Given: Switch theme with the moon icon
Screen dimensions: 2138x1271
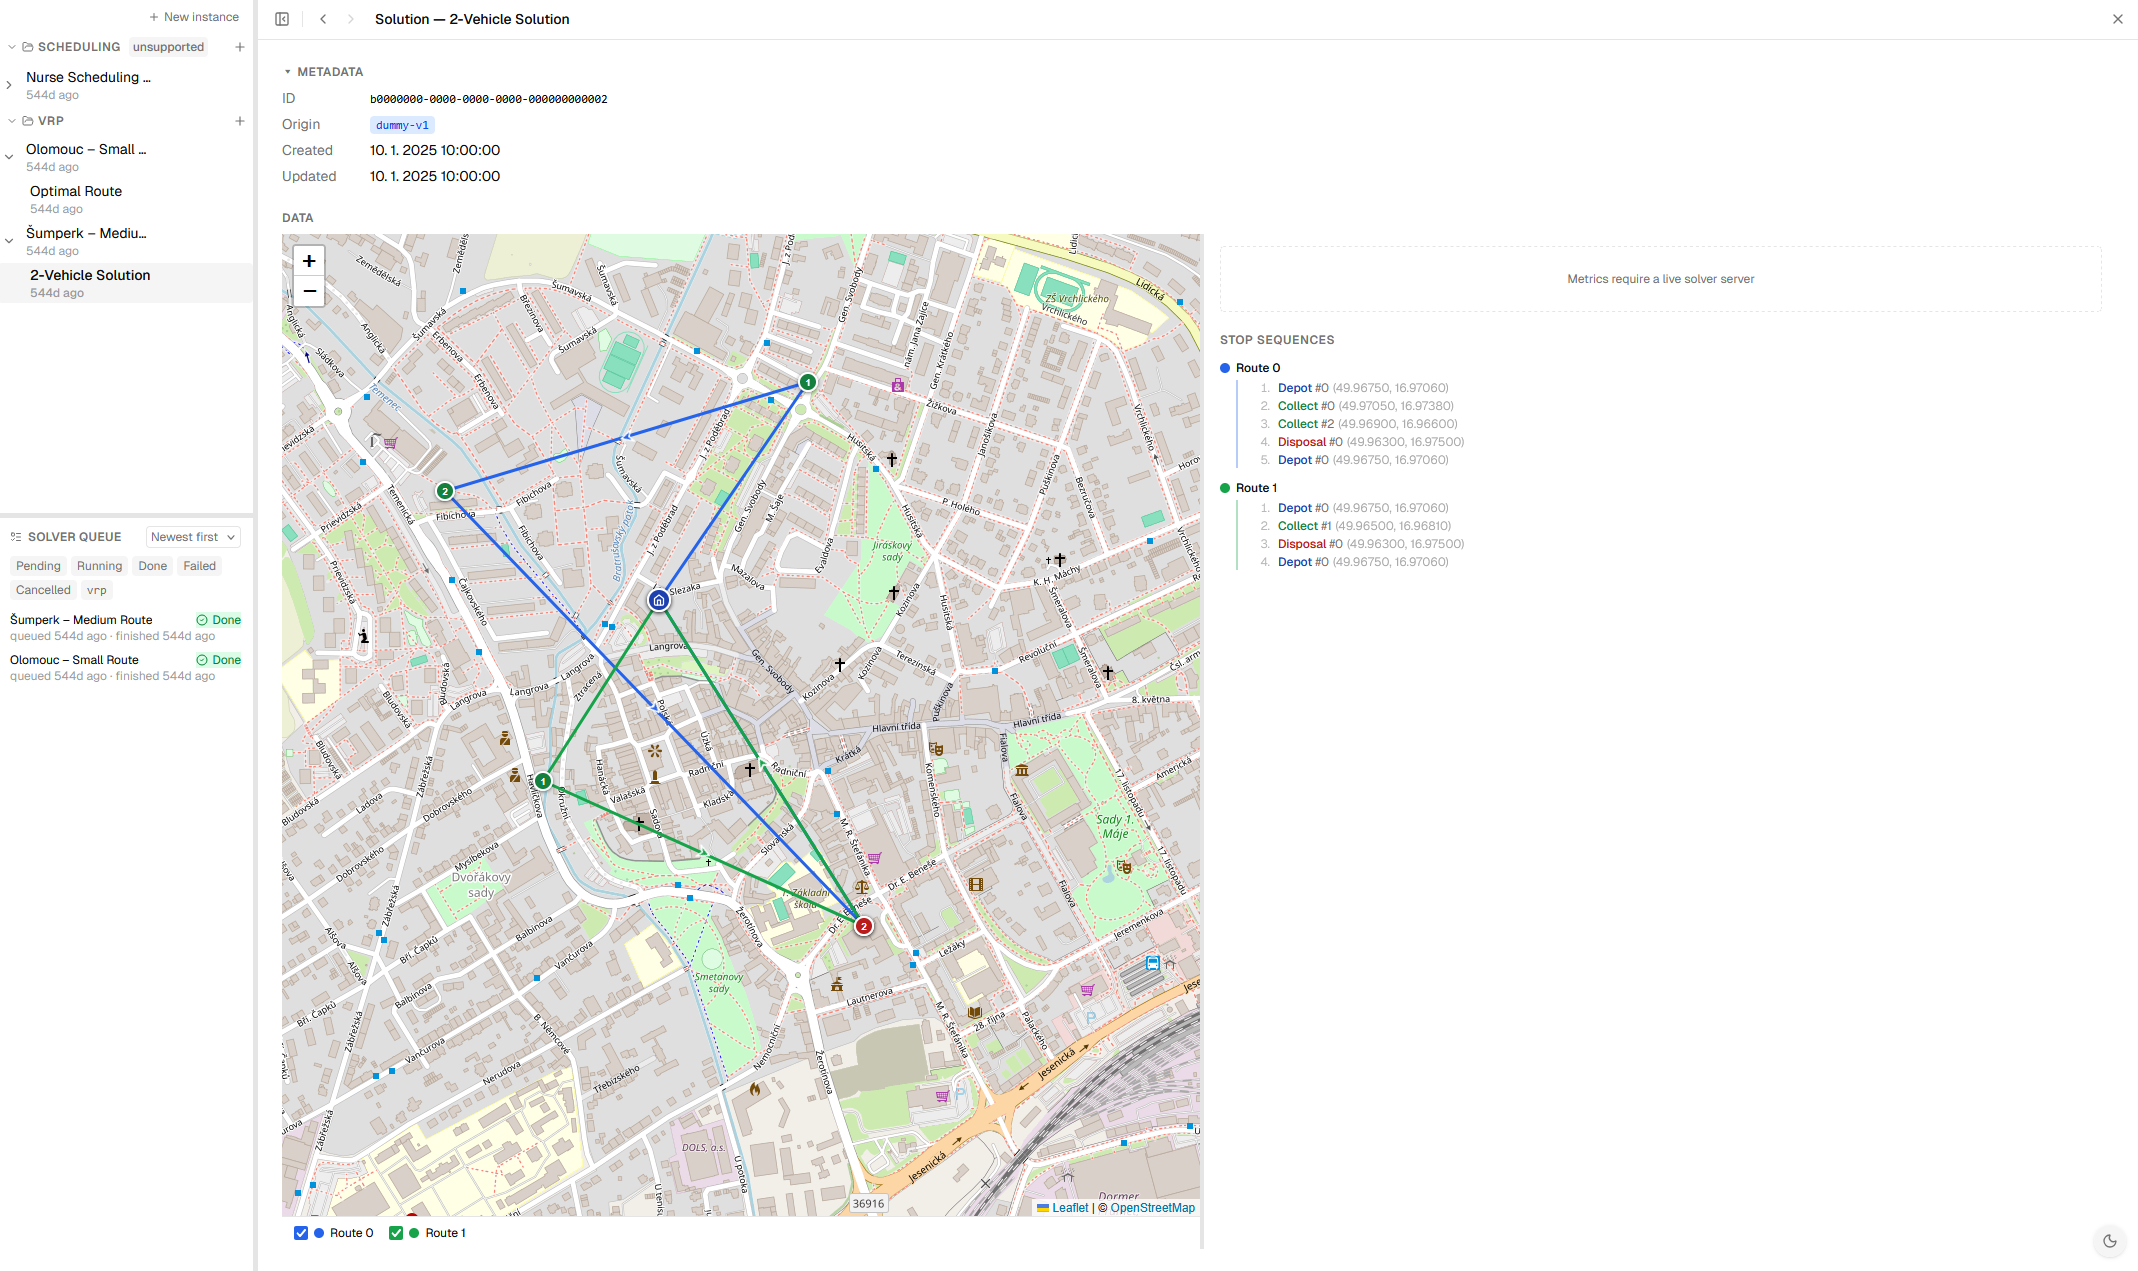Looking at the screenshot, I should click(2110, 1241).
